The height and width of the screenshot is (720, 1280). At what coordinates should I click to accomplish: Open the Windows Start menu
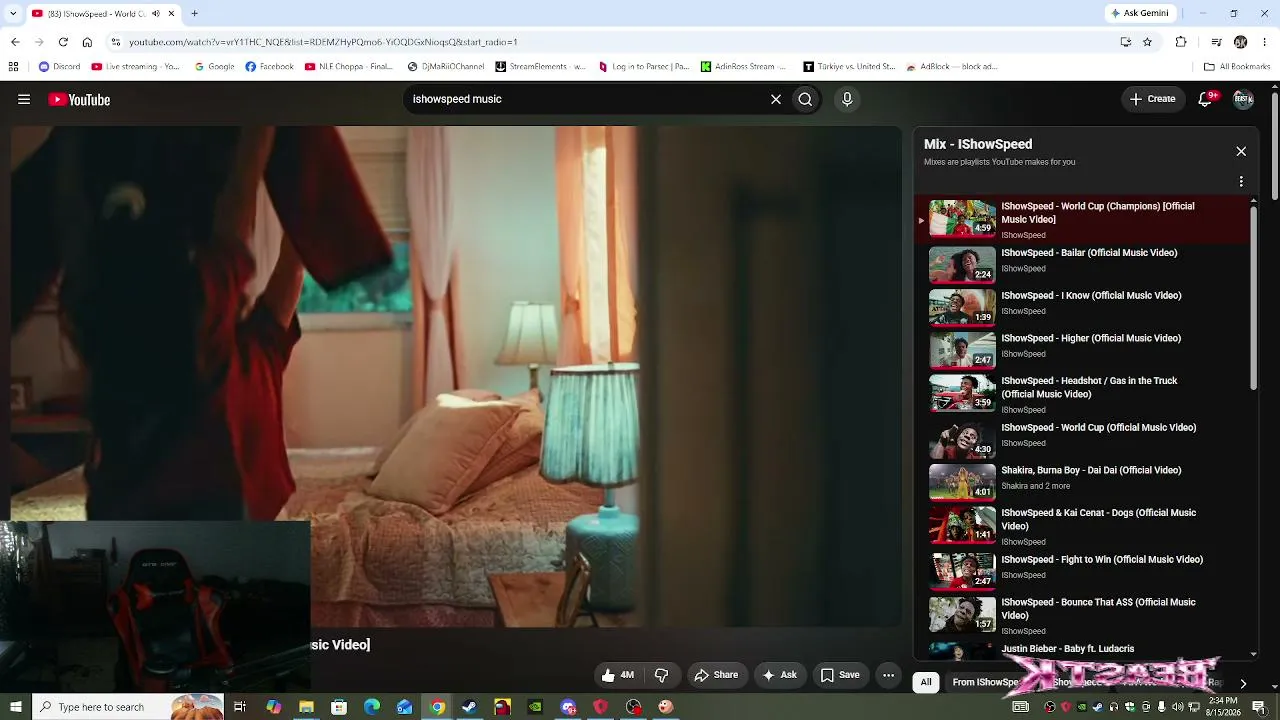tap(15, 707)
